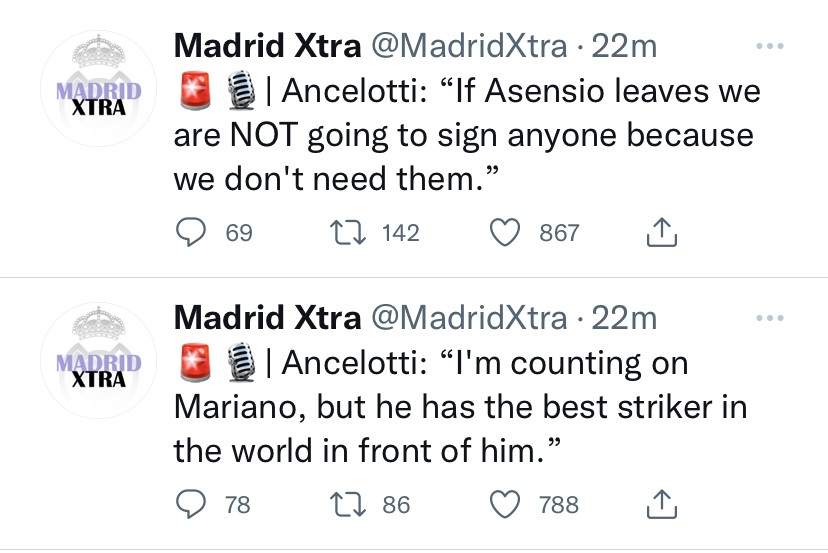Viewport: 828px width, 553px height.
Task: Reply to the Asensio tweet
Action: point(191,233)
